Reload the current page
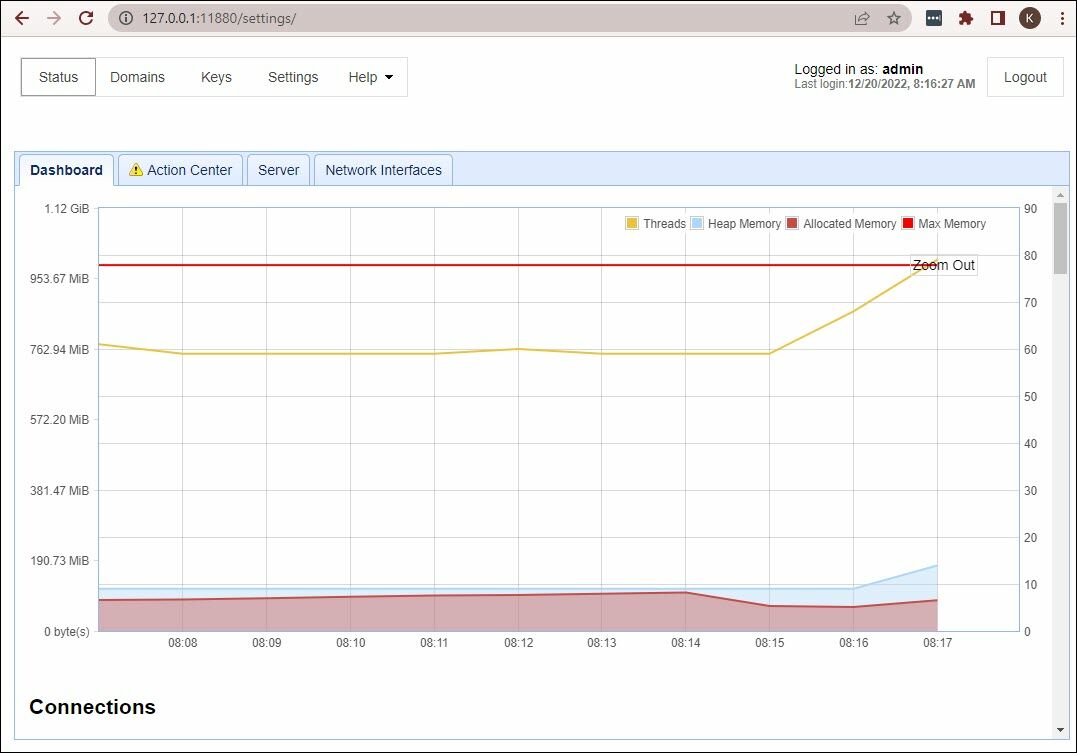Viewport: 1077px width, 753px height. click(x=86, y=18)
